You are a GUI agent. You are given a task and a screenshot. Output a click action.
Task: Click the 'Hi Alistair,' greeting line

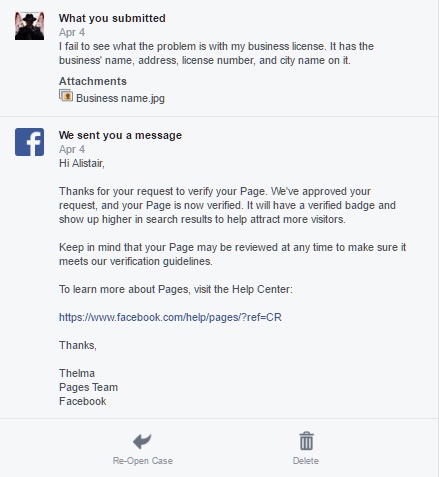(x=82, y=163)
